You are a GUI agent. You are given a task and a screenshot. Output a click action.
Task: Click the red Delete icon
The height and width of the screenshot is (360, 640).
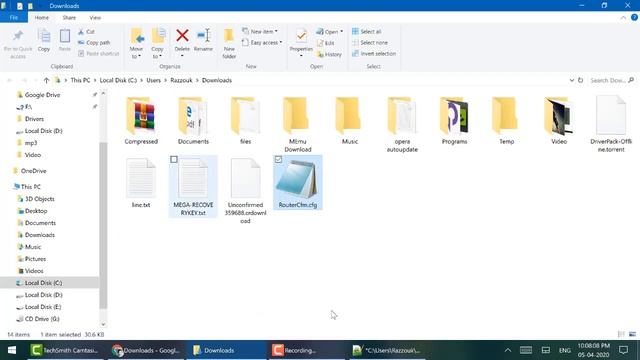pos(182,36)
